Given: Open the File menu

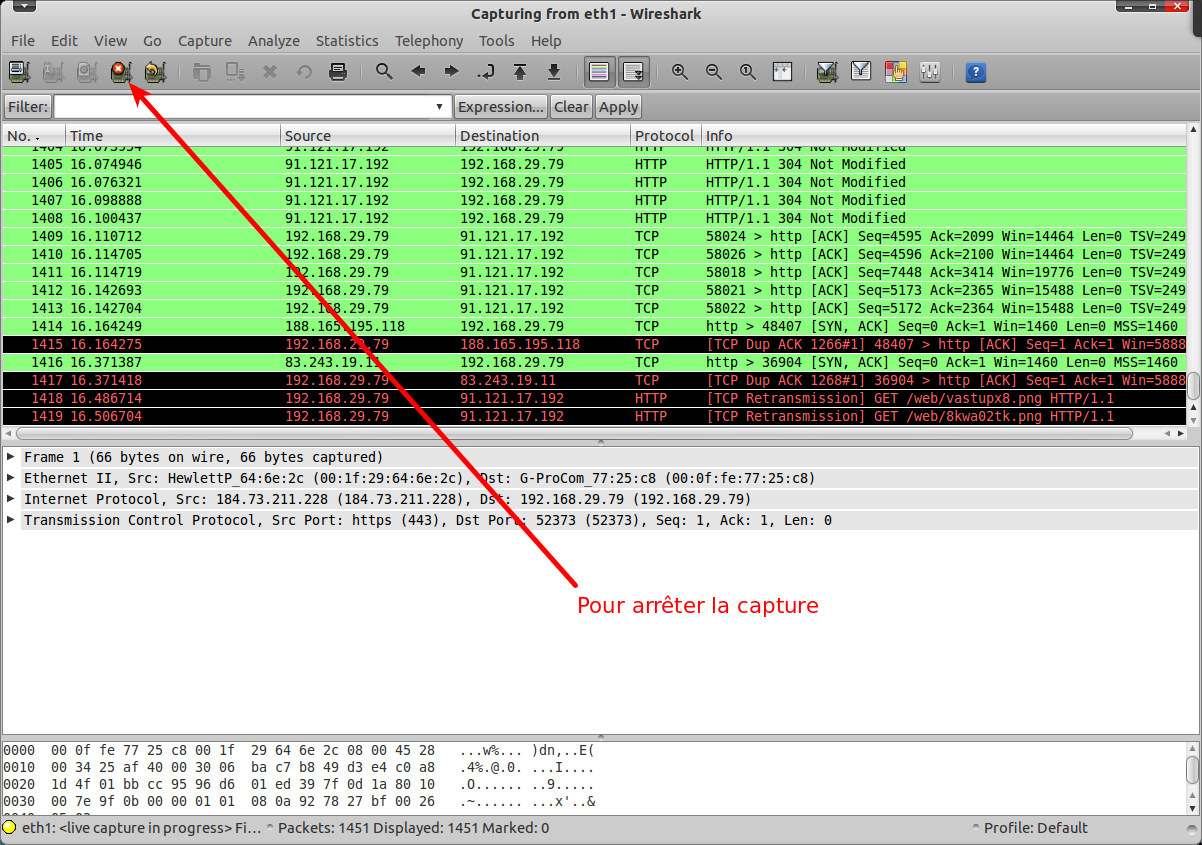Looking at the screenshot, I should coord(23,41).
